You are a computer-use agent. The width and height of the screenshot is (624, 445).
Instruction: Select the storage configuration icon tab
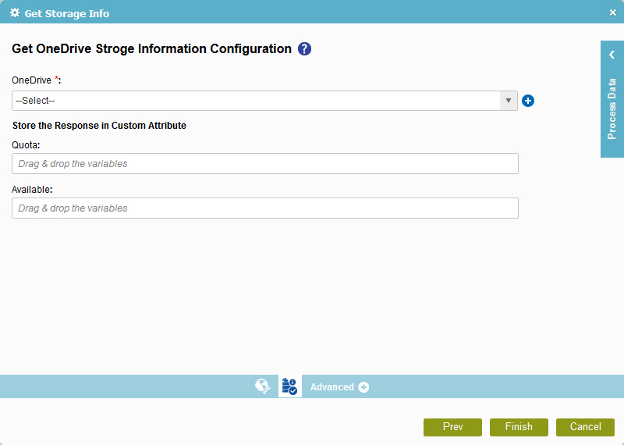pos(290,386)
